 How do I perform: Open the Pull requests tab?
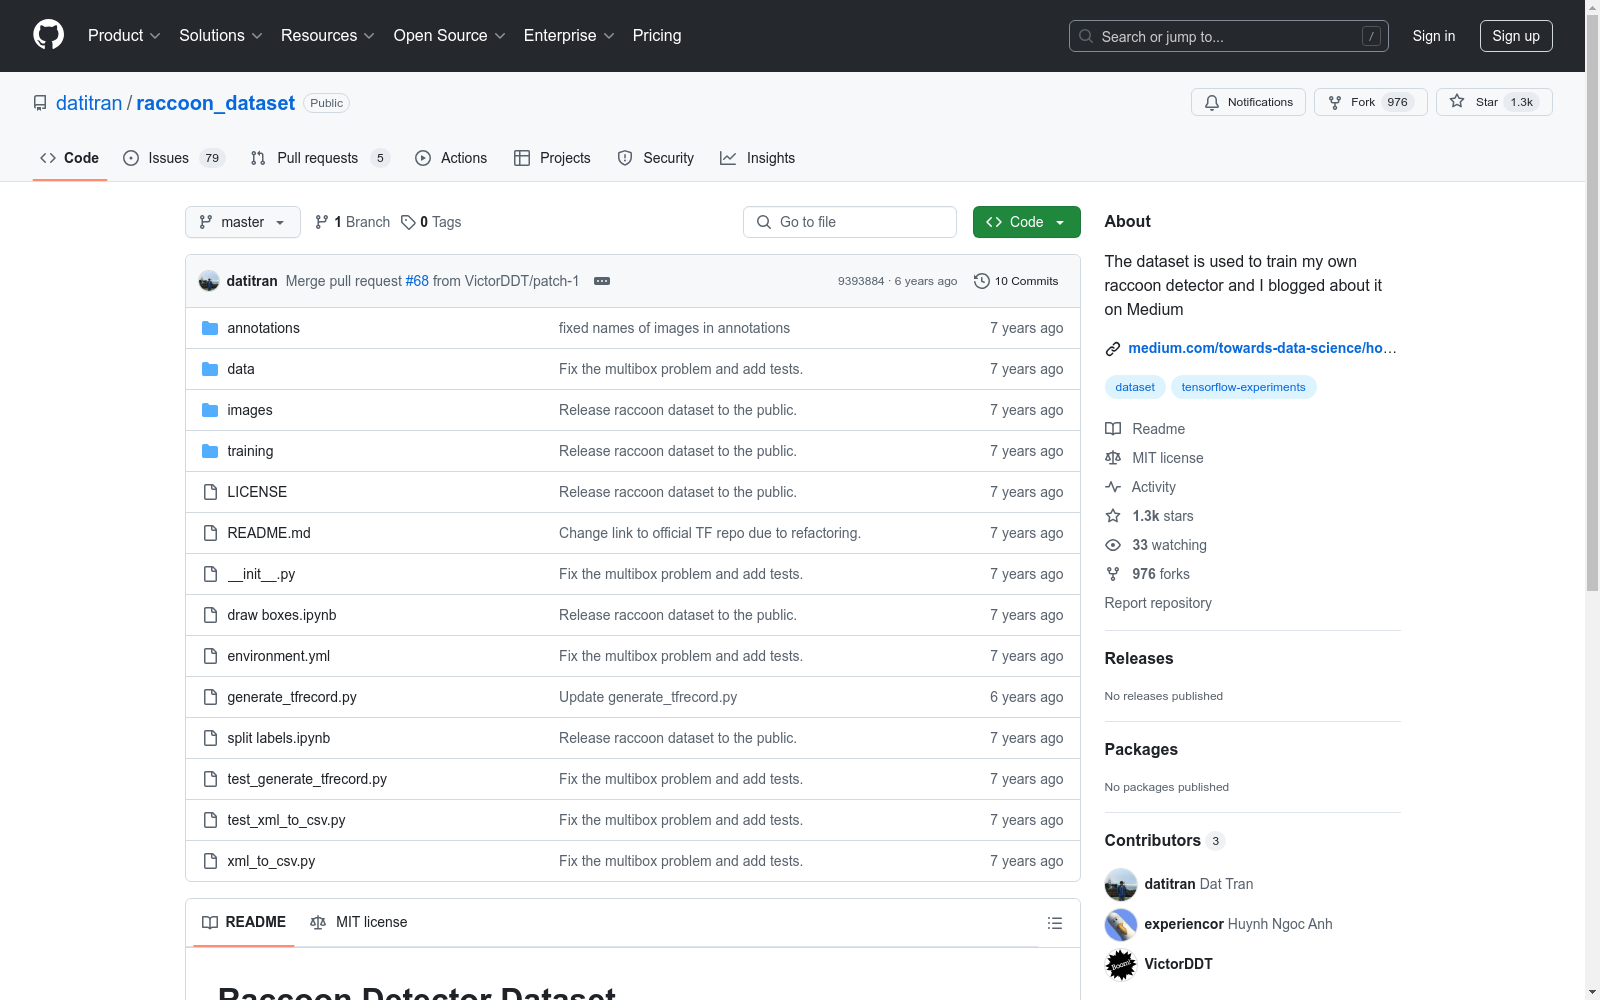point(319,158)
